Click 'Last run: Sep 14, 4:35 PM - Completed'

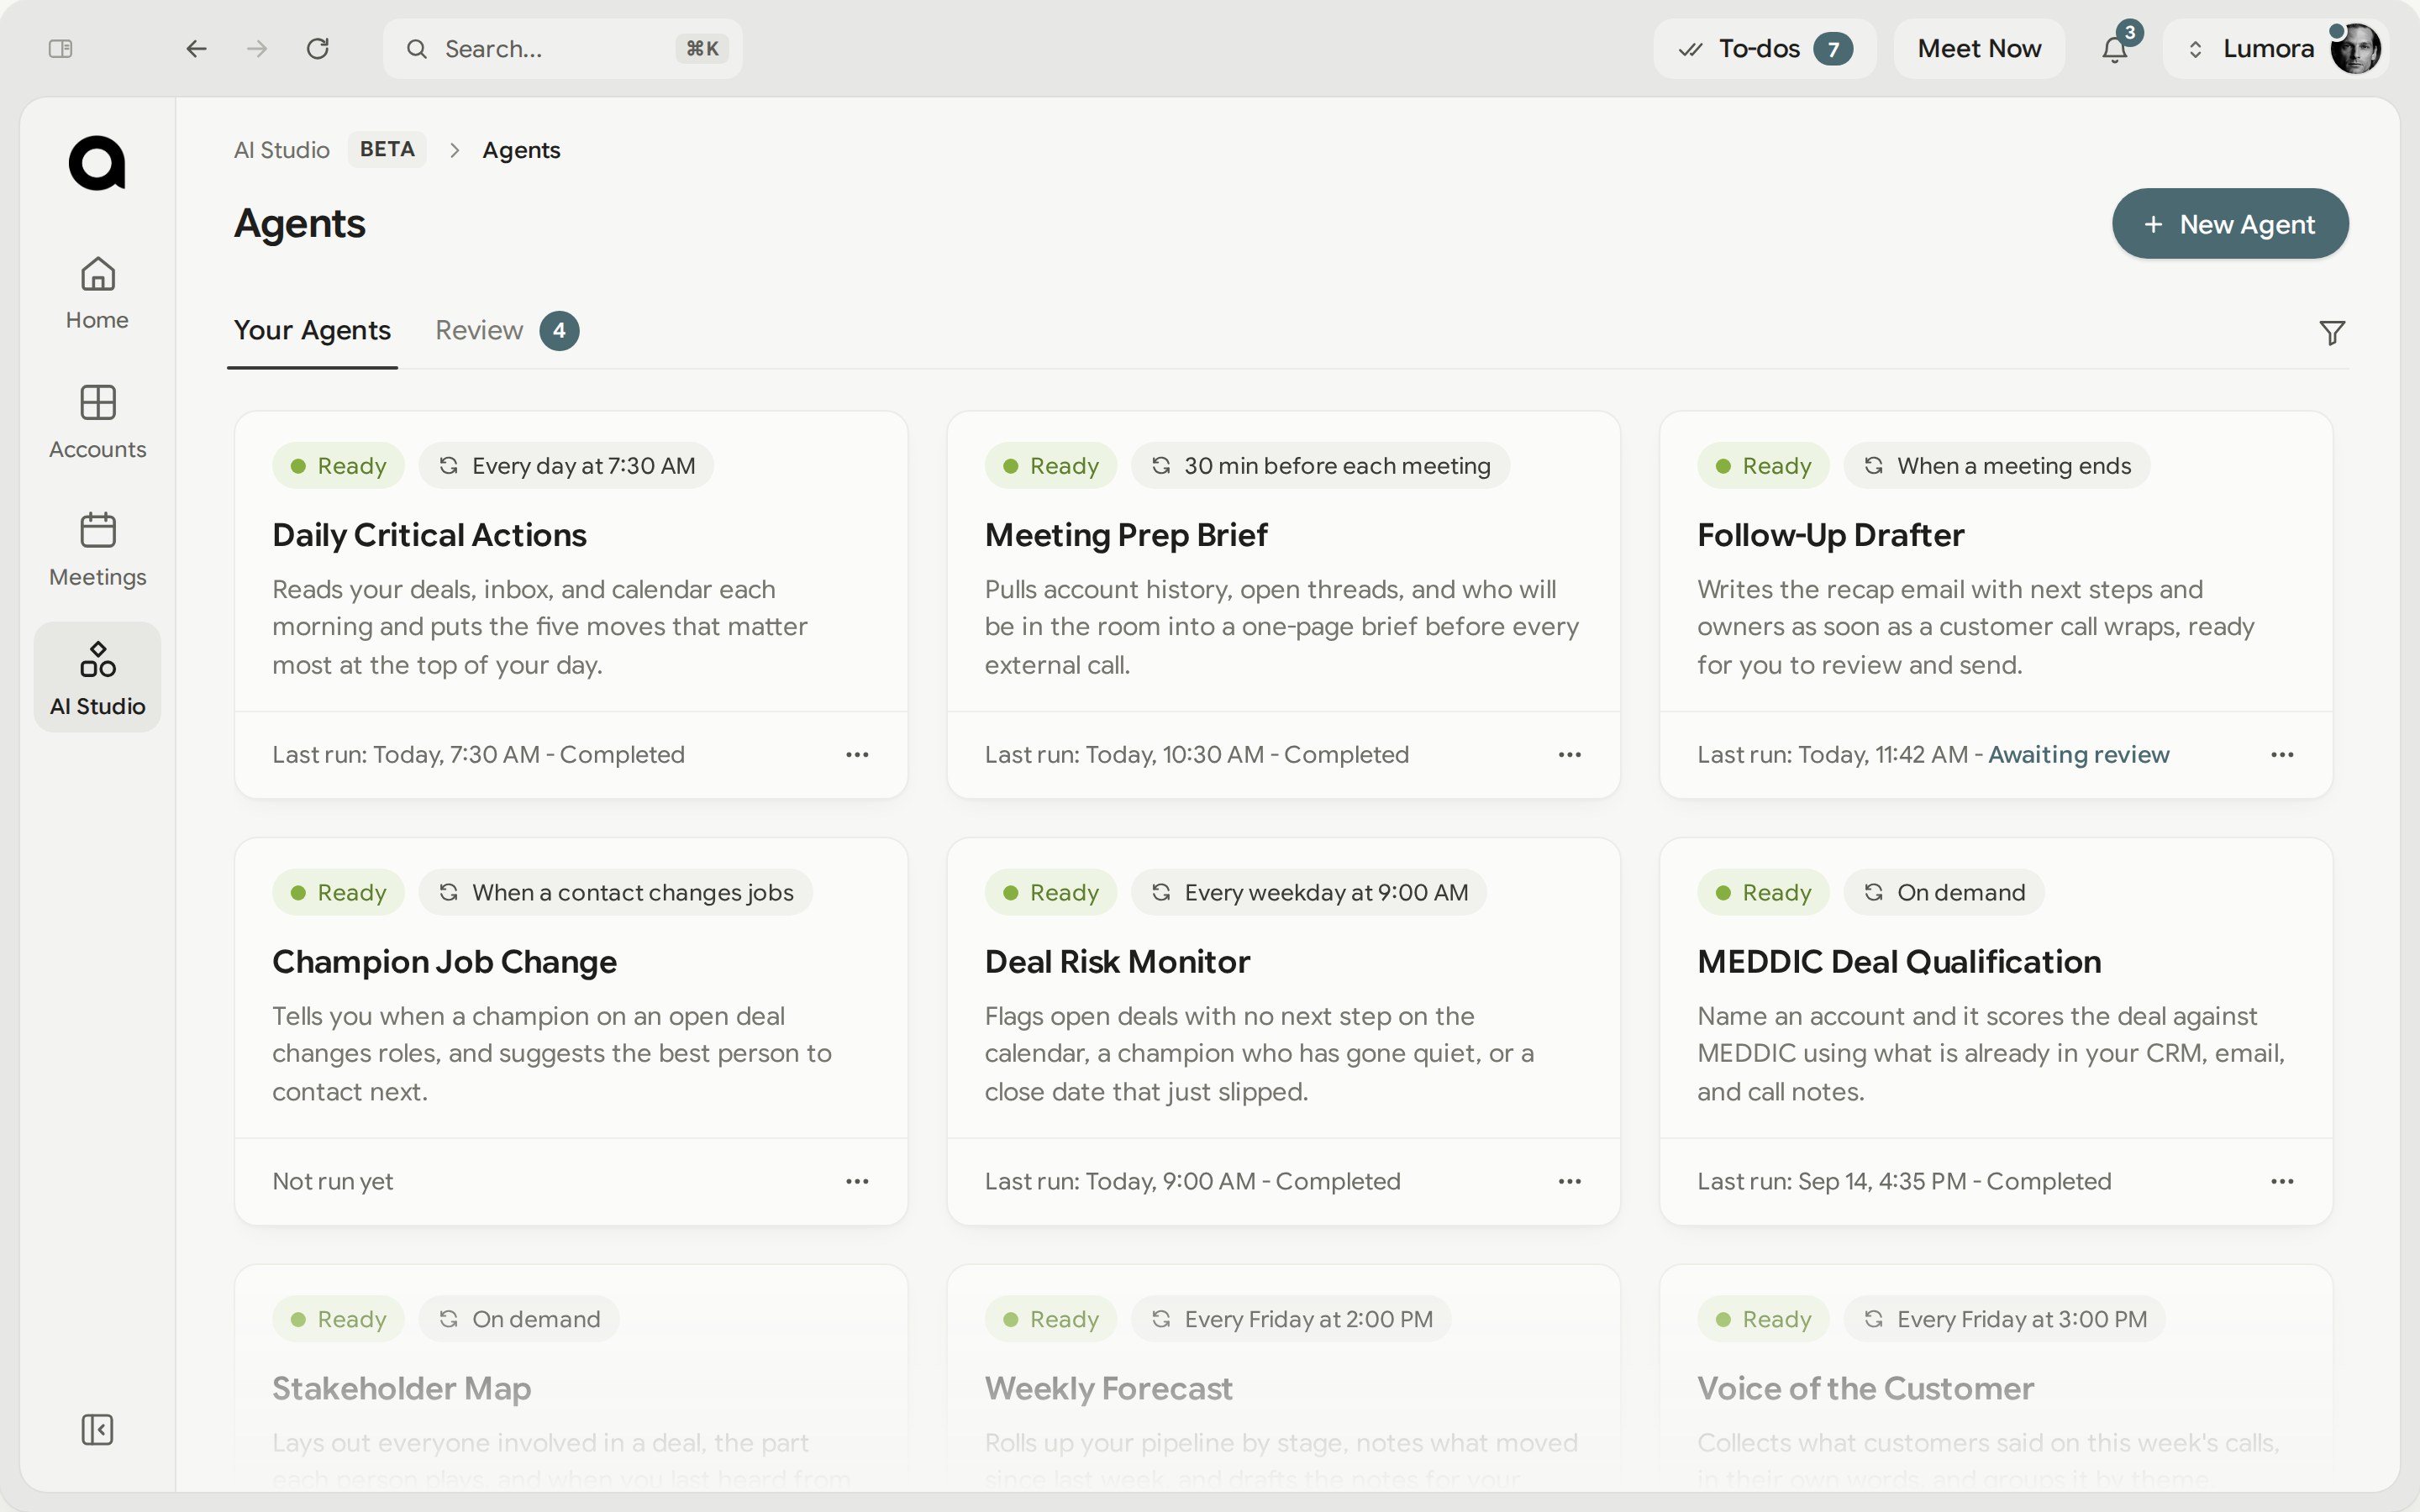coord(1904,1182)
